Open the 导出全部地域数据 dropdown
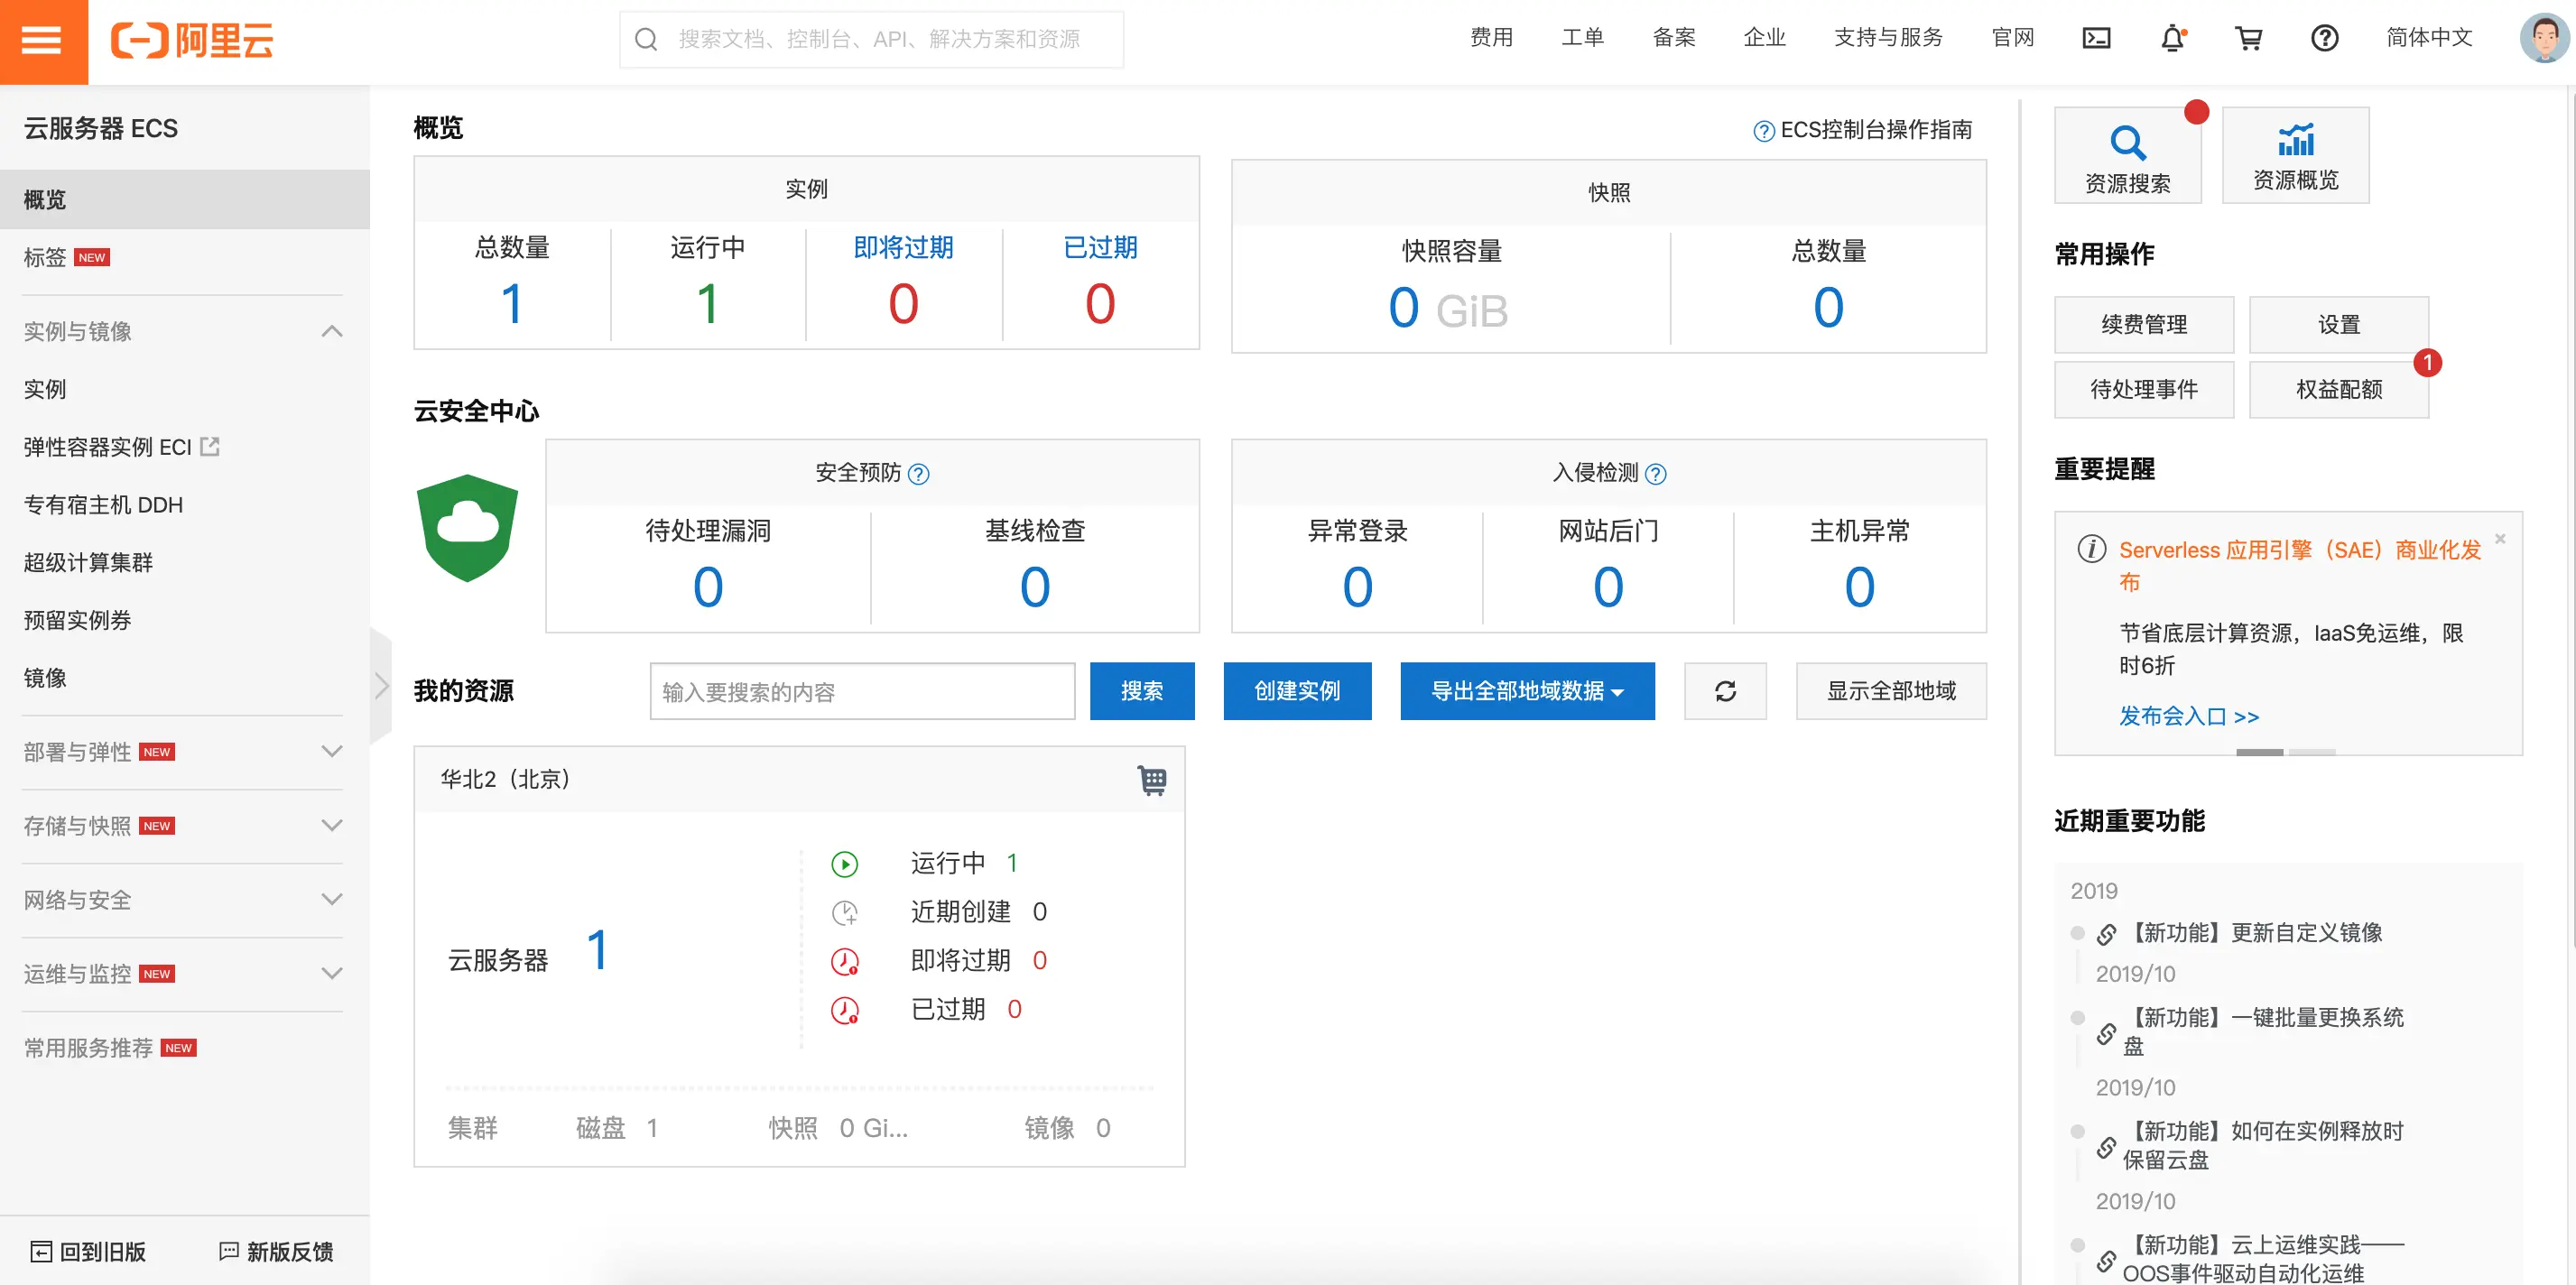 tap(1526, 691)
